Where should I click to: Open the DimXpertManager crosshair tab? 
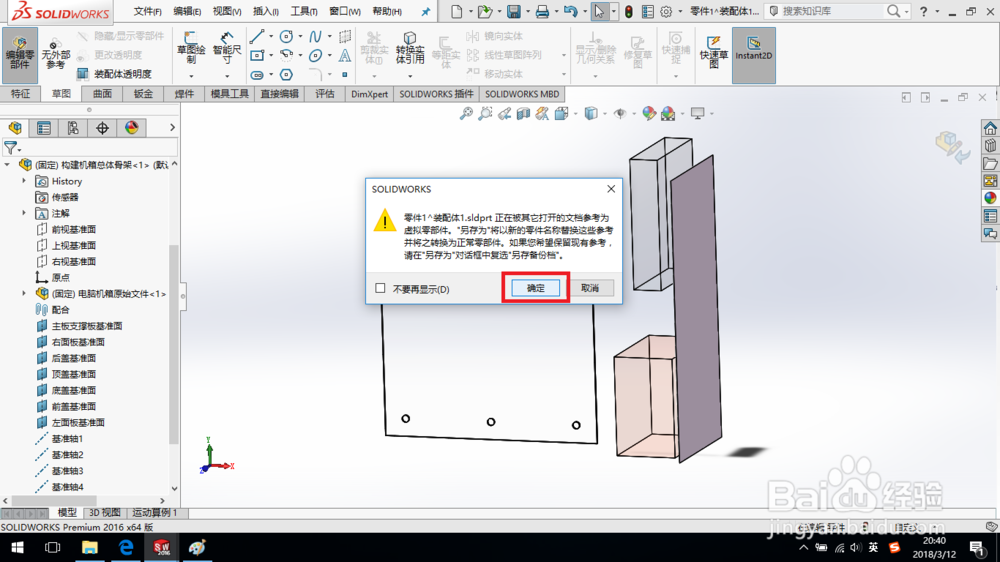coord(102,128)
